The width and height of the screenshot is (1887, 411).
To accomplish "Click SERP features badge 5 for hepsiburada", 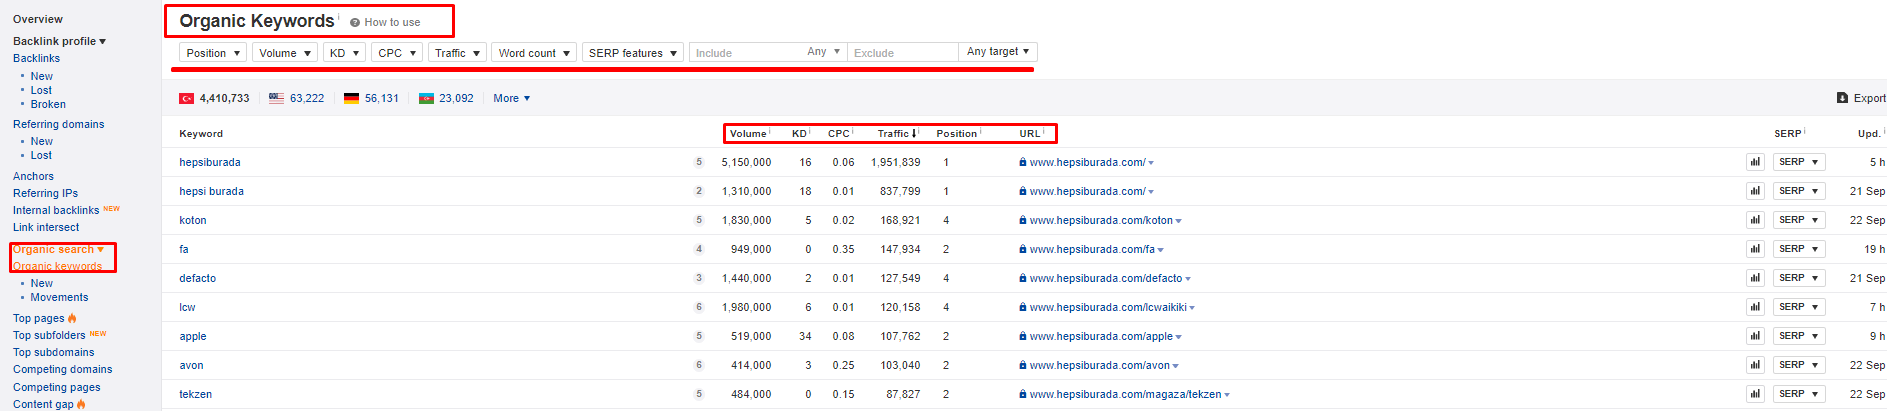I will click(699, 162).
